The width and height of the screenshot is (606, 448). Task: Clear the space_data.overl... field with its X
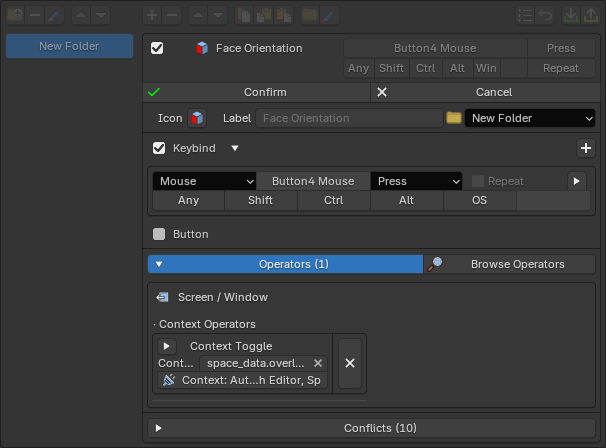click(x=318, y=363)
